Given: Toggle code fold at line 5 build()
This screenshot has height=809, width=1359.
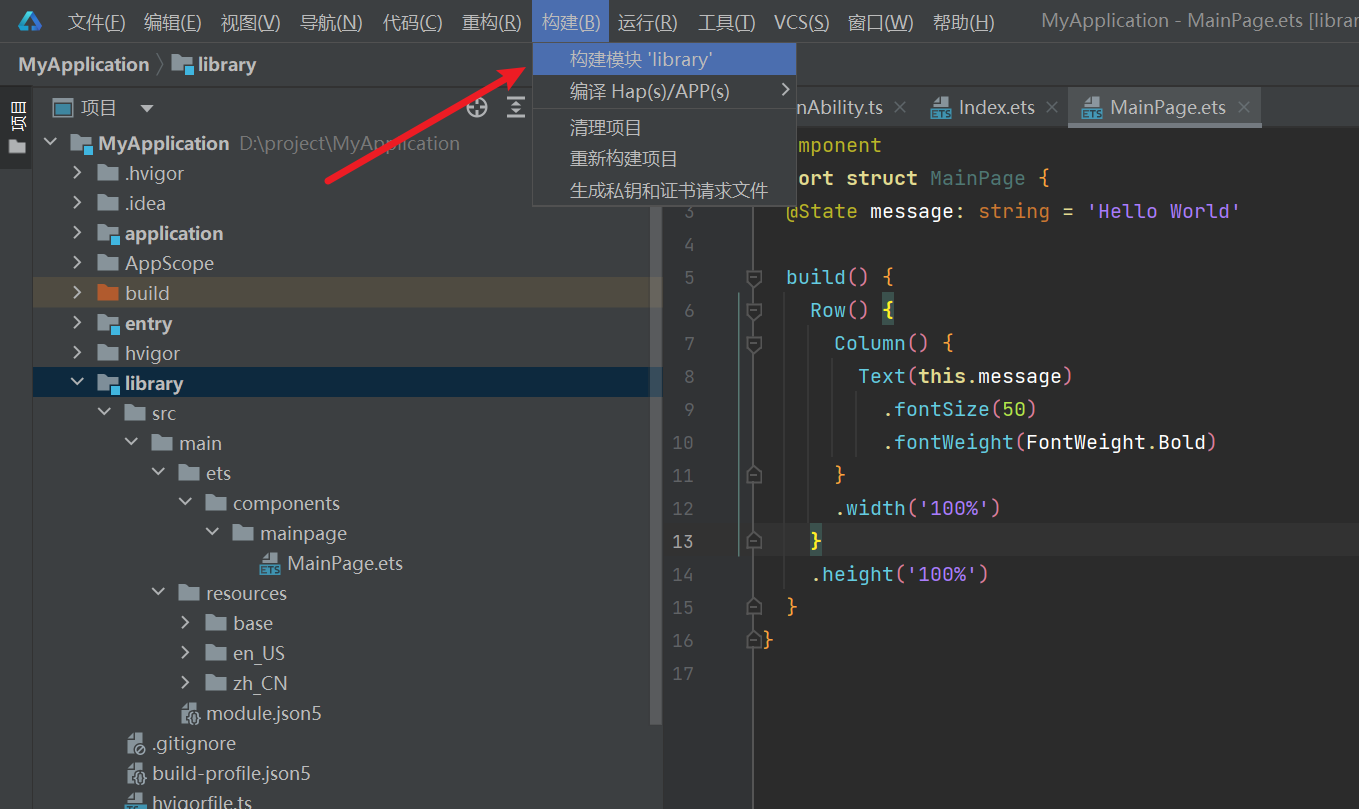Looking at the screenshot, I should (754, 277).
